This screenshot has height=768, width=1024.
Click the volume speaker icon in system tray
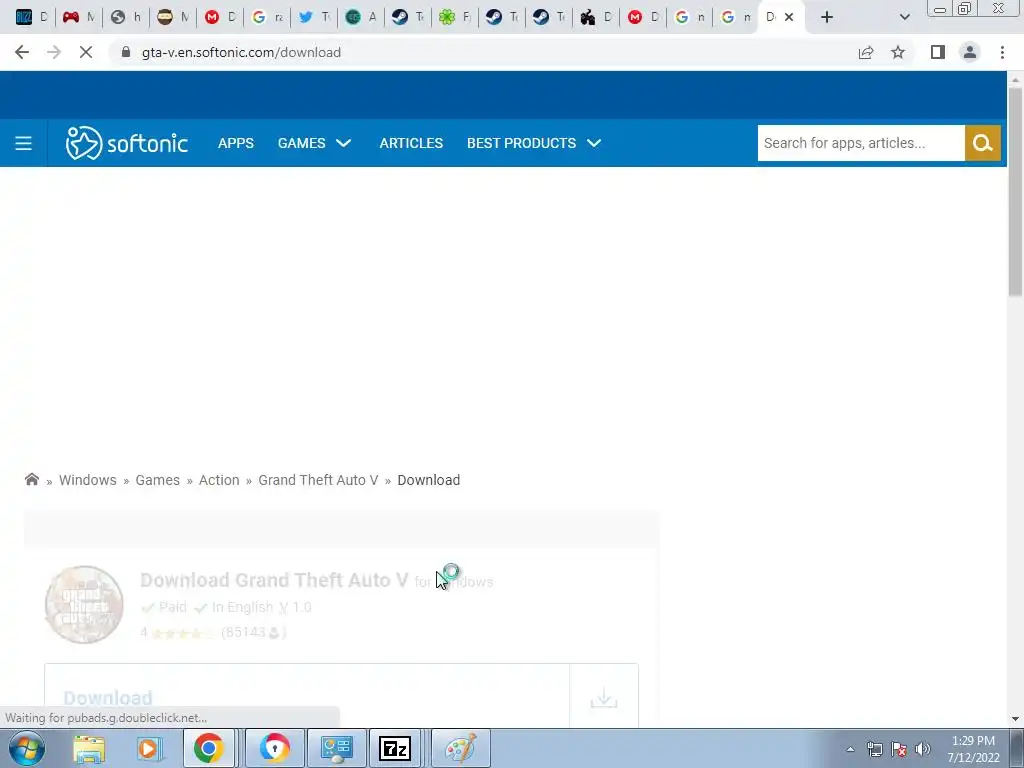[922, 749]
